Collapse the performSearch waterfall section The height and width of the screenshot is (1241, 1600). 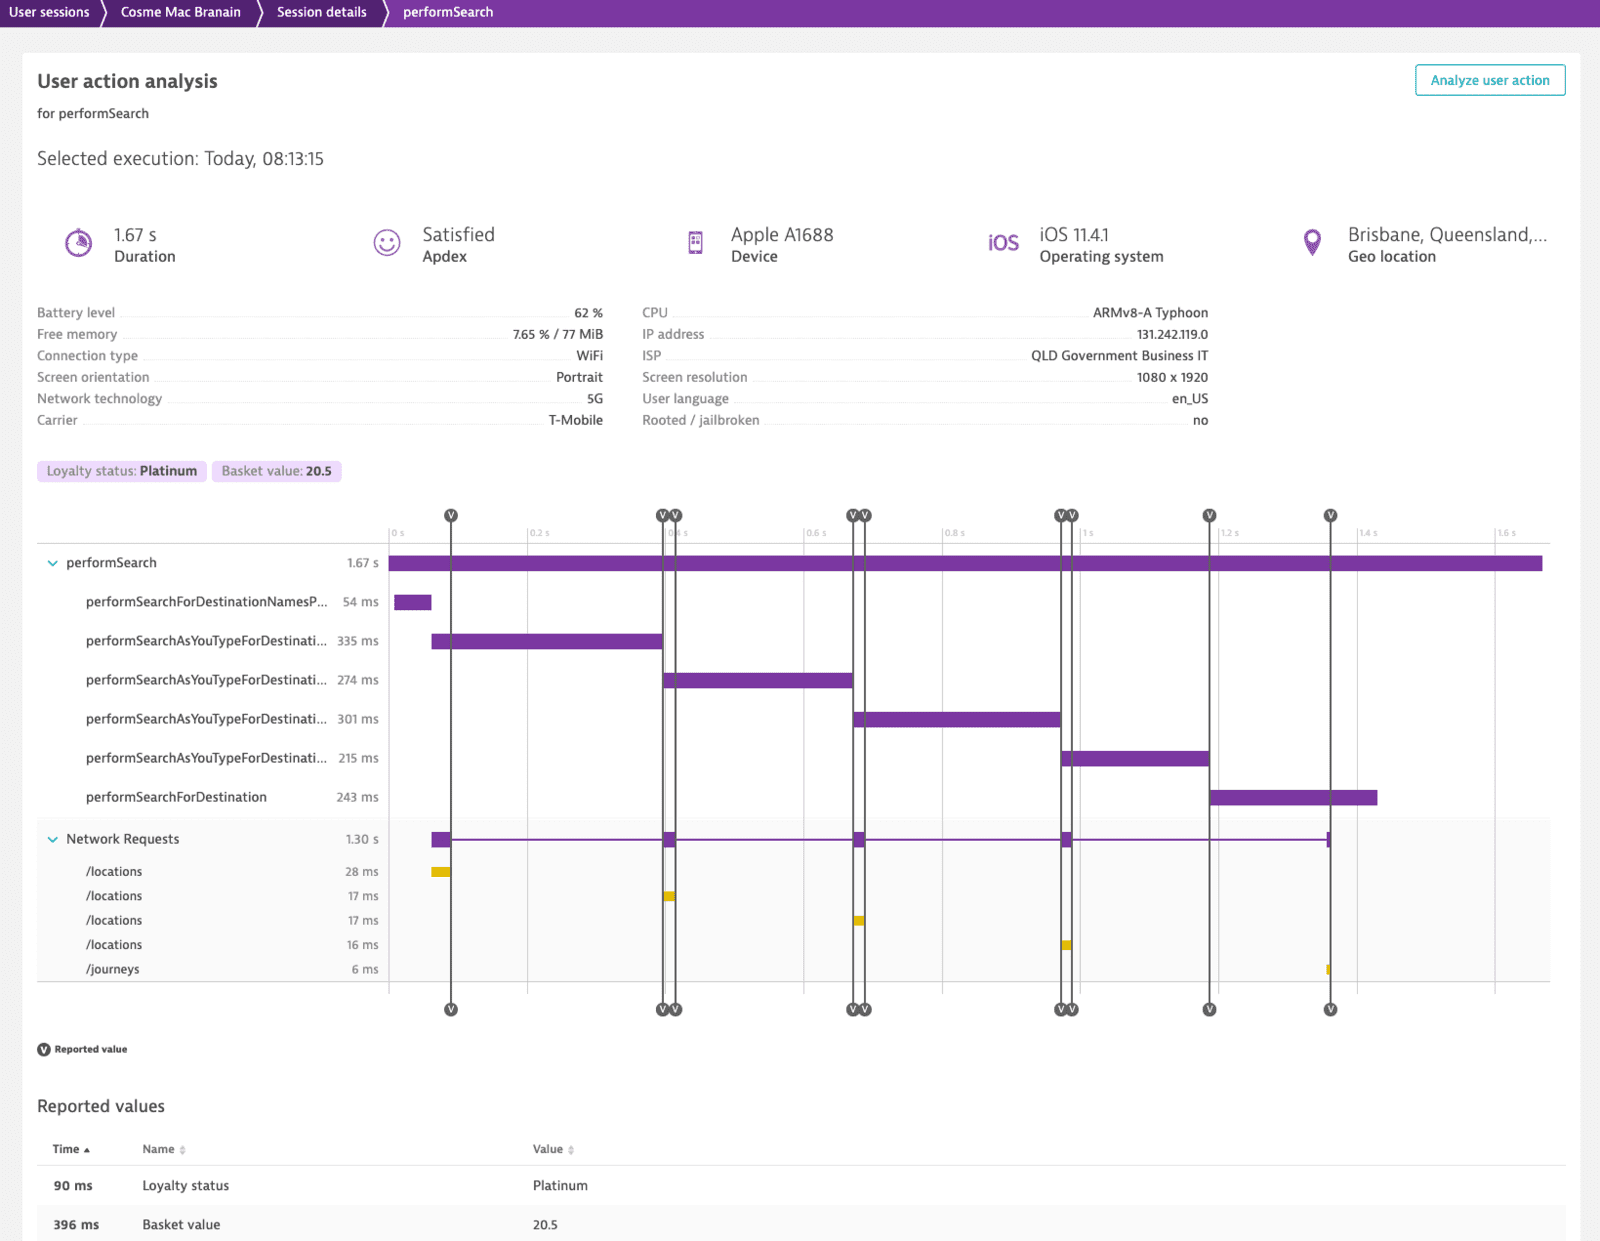pos(51,562)
